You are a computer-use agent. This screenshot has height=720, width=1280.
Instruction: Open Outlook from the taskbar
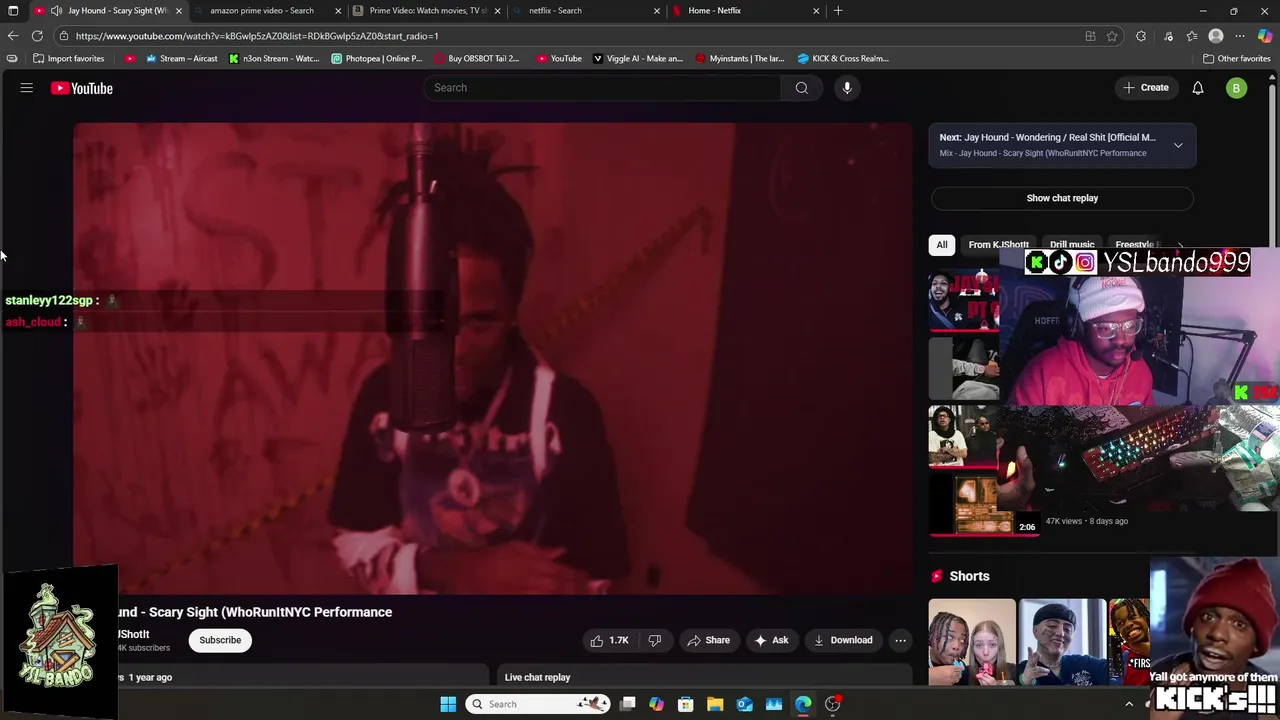click(745, 704)
